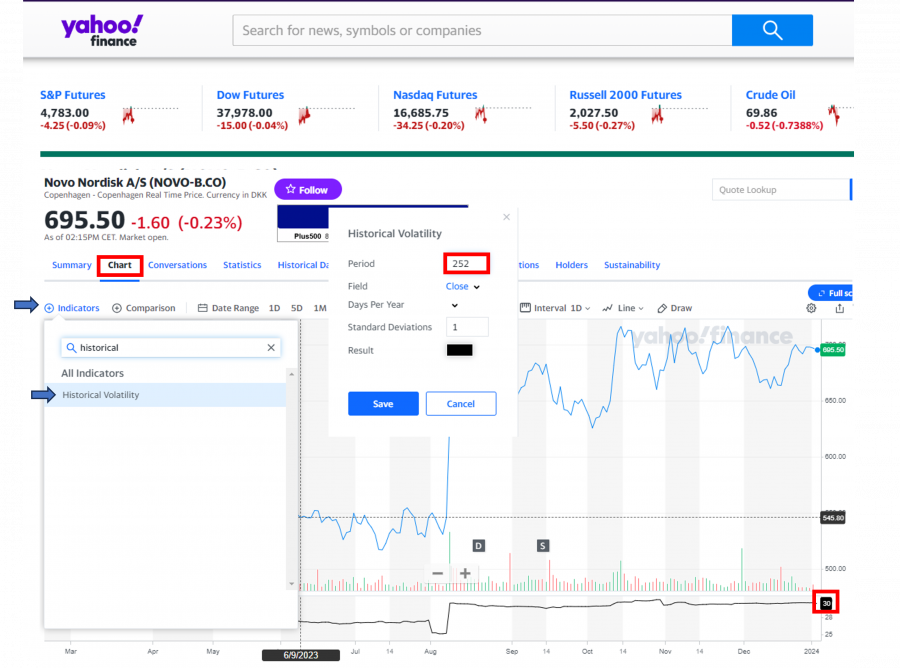Image resolution: width=900 pixels, height=668 pixels.
Task: Click the 695.50 price label on chart
Action: pyautogui.click(x=833, y=349)
